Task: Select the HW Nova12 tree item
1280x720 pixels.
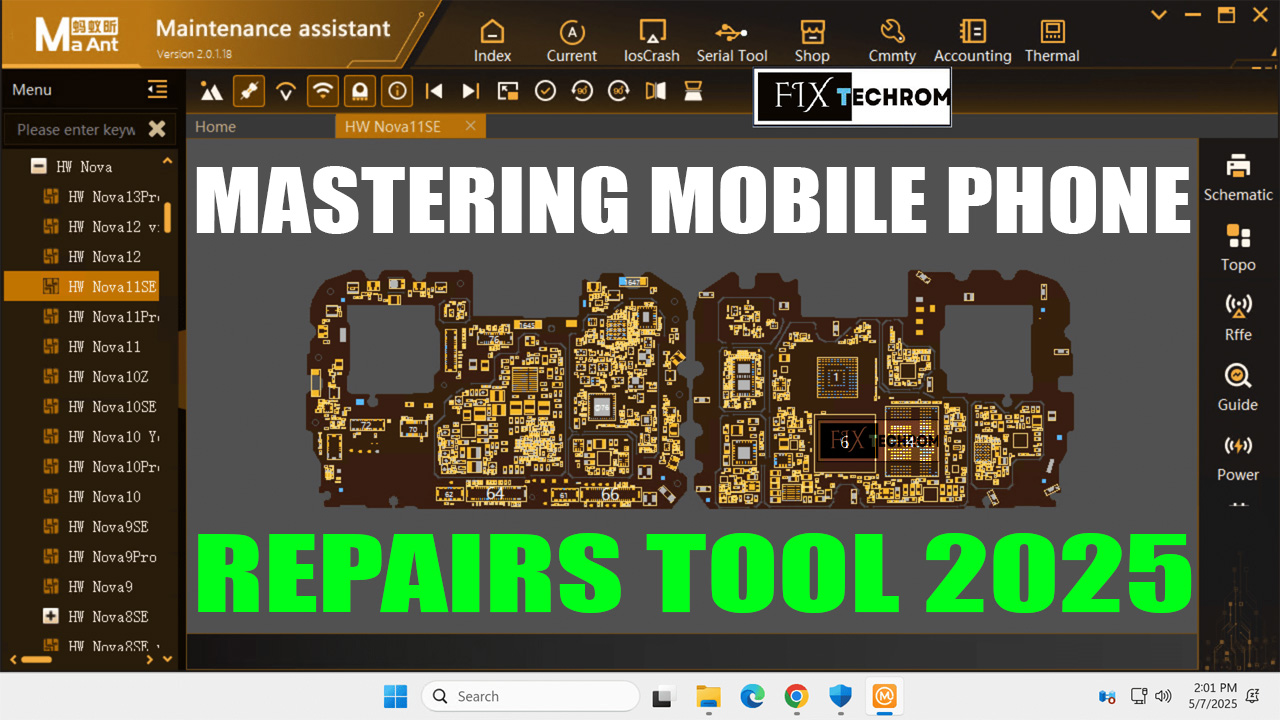Action: (x=92, y=256)
